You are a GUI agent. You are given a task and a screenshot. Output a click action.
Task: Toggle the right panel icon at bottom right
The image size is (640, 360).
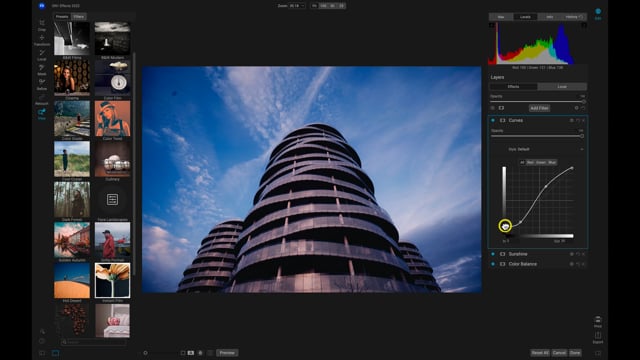coord(598,353)
